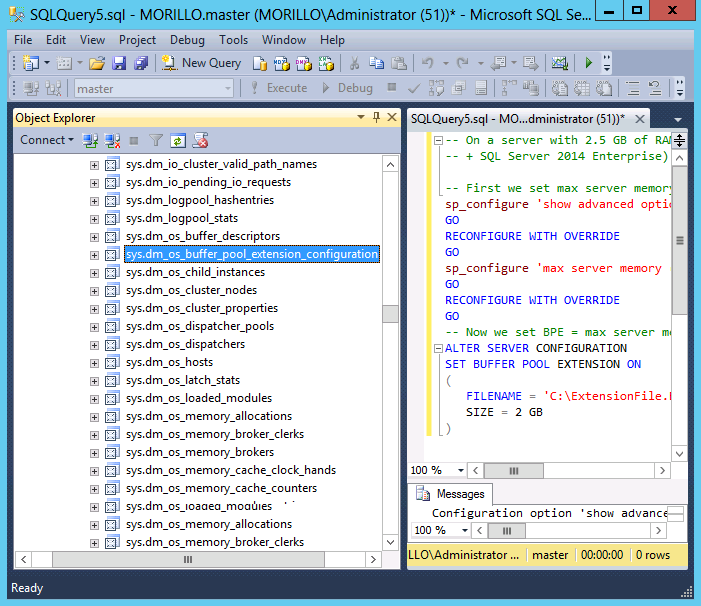The image size is (701, 606).
Task: Click the Undo arrow icon
Action: tap(427, 63)
